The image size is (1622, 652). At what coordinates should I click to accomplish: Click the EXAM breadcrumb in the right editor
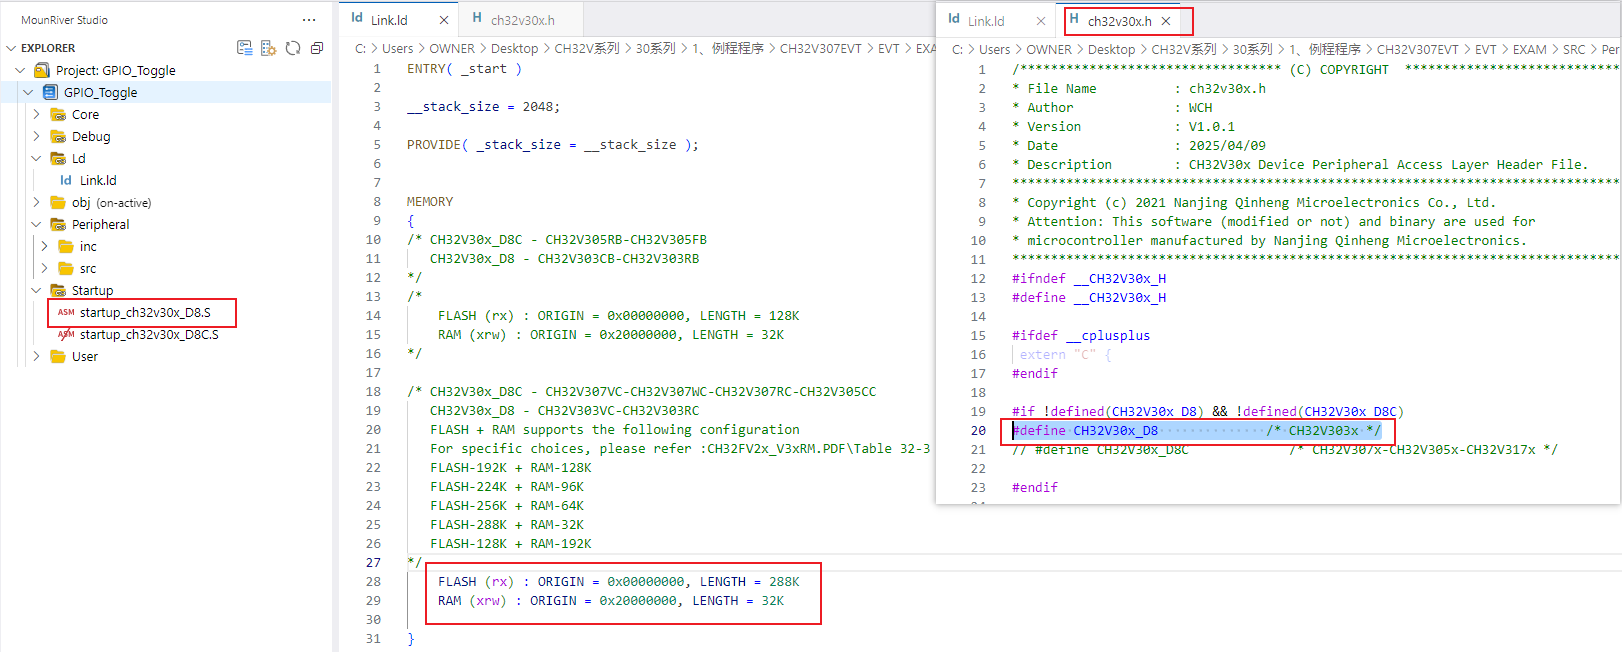(x=1529, y=49)
